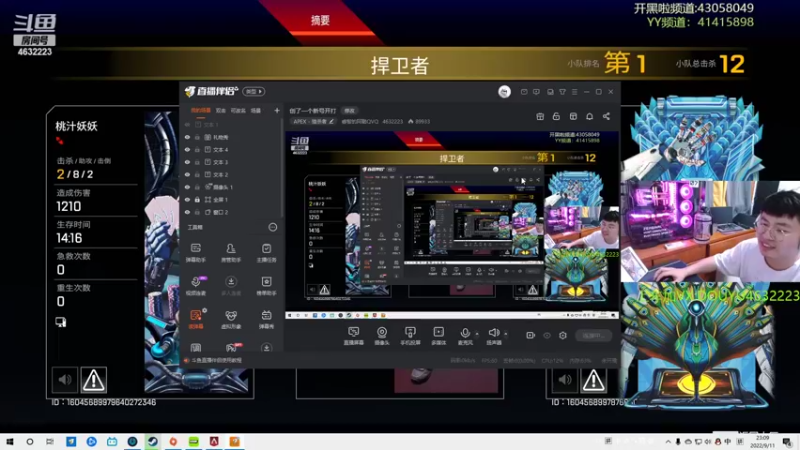The height and width of the screenshot is (450, 800).
Task: Open microphone options arrow
Action: [477, 334]
